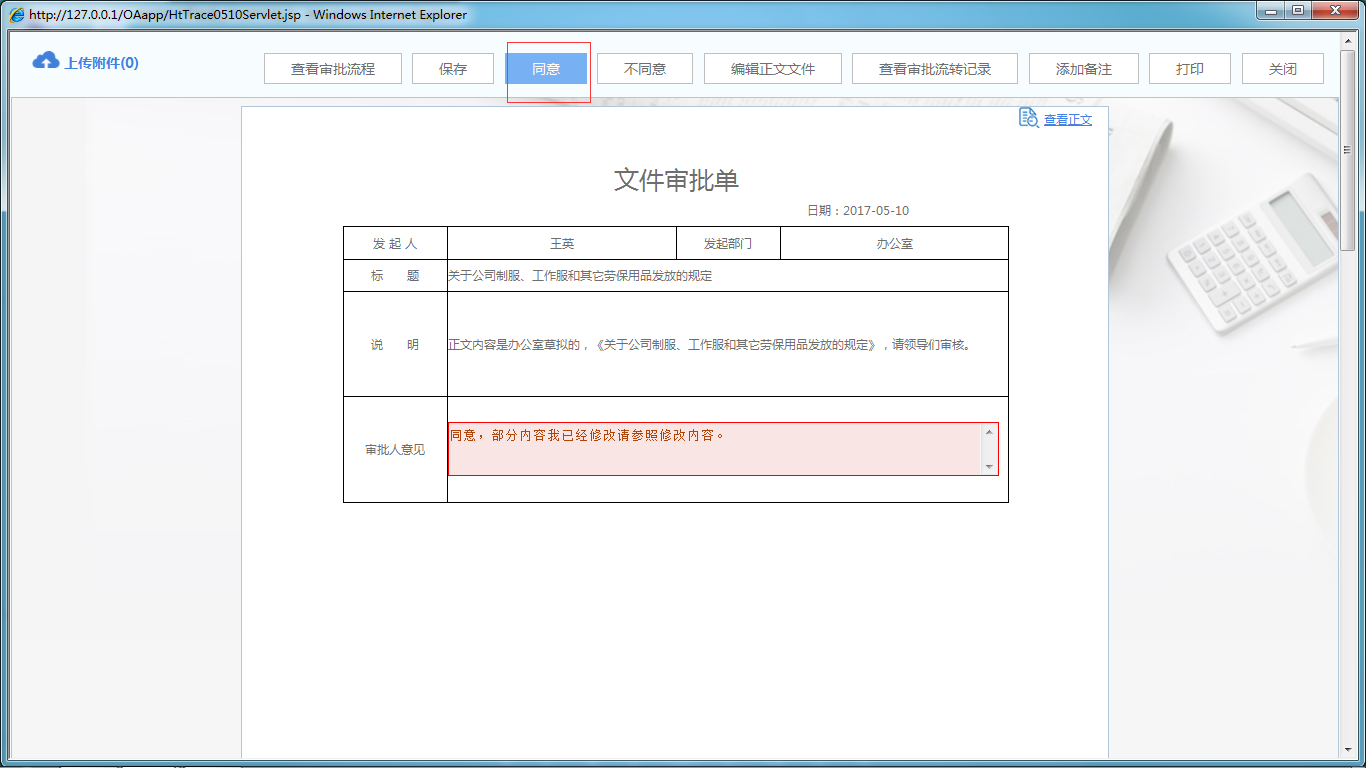Click the Internet Explorer icon in the title bar
1366x768 pixels.
click(x=14, y=14)
